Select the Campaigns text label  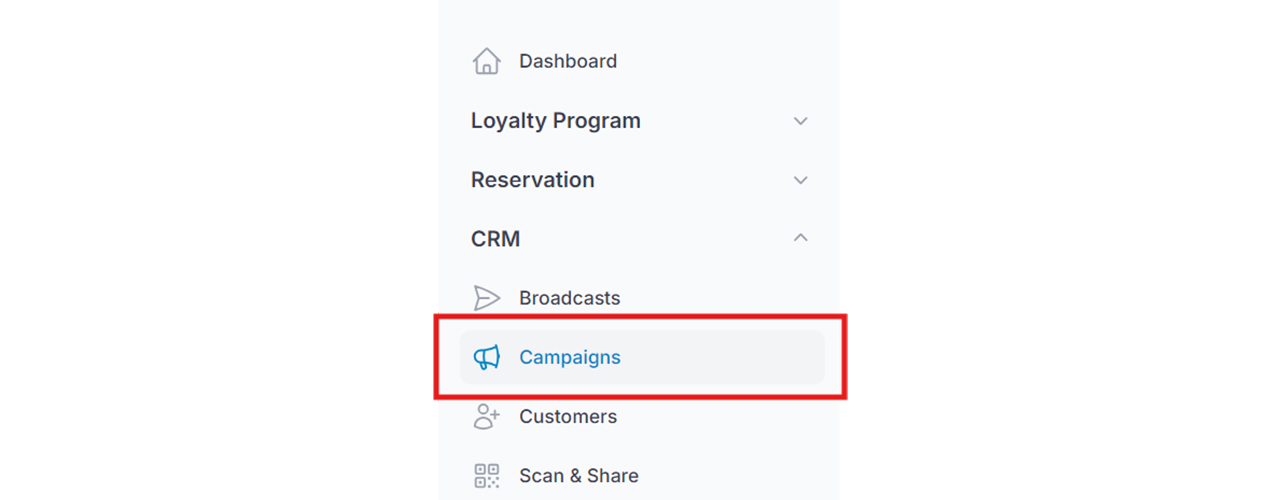pos(570,357)
